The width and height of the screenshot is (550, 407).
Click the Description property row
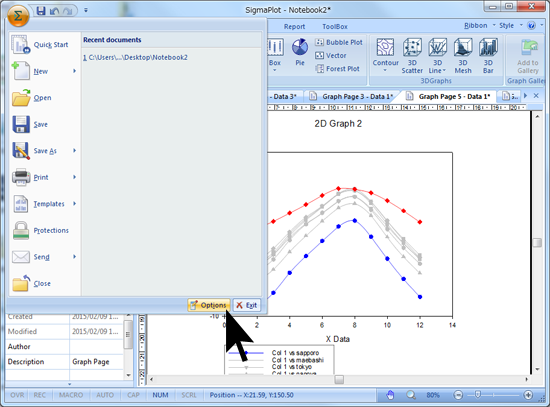point(65,362)
